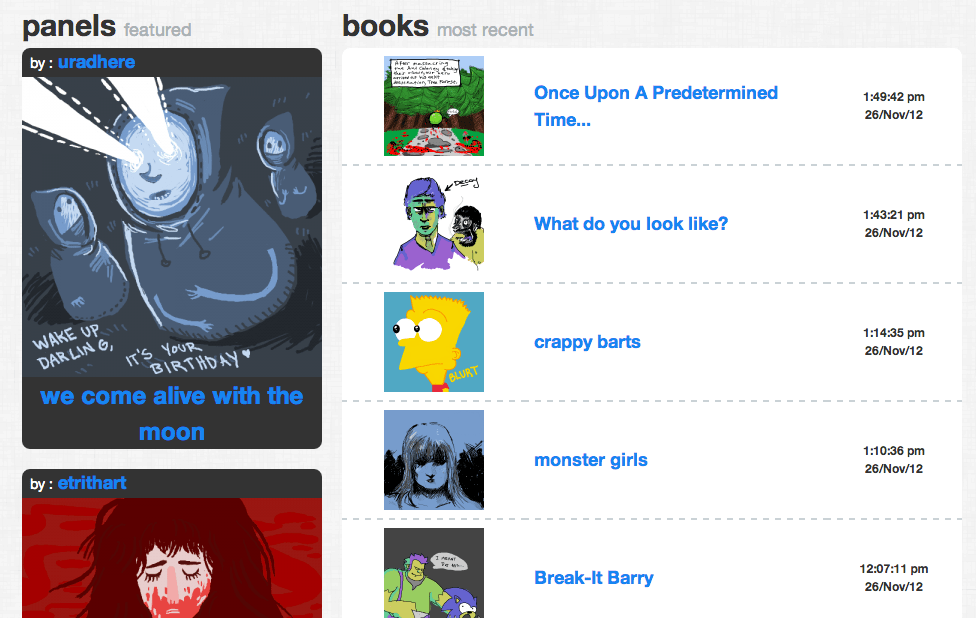Click the blue monster girl thumbnail
Image resolution: width=976 pixels, height=618 pixels.
[x=434, y=460]
